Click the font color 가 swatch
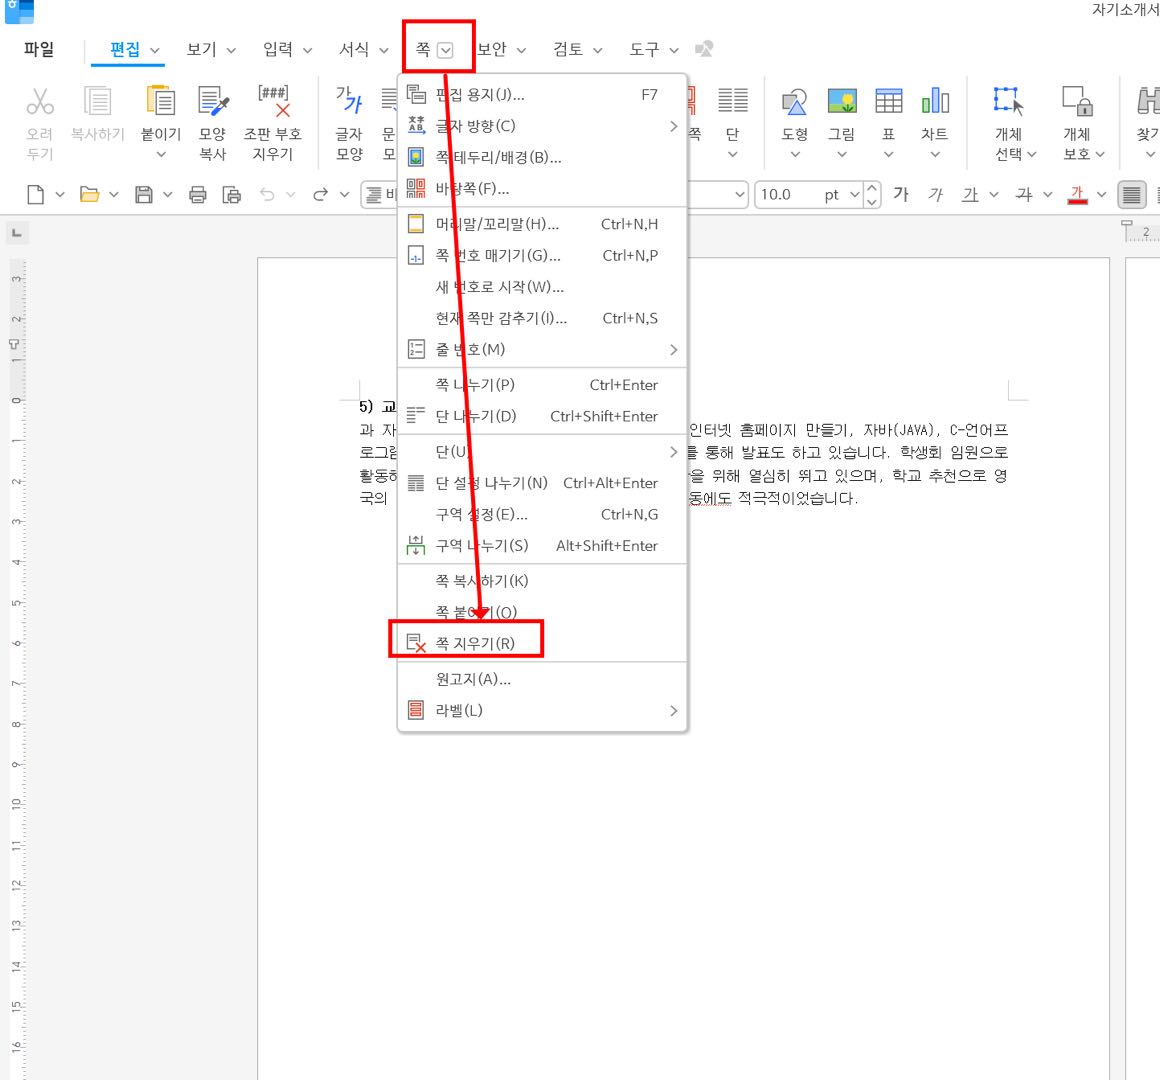This screenshot has width=1160, height=1080. (x=1078, y=195)
